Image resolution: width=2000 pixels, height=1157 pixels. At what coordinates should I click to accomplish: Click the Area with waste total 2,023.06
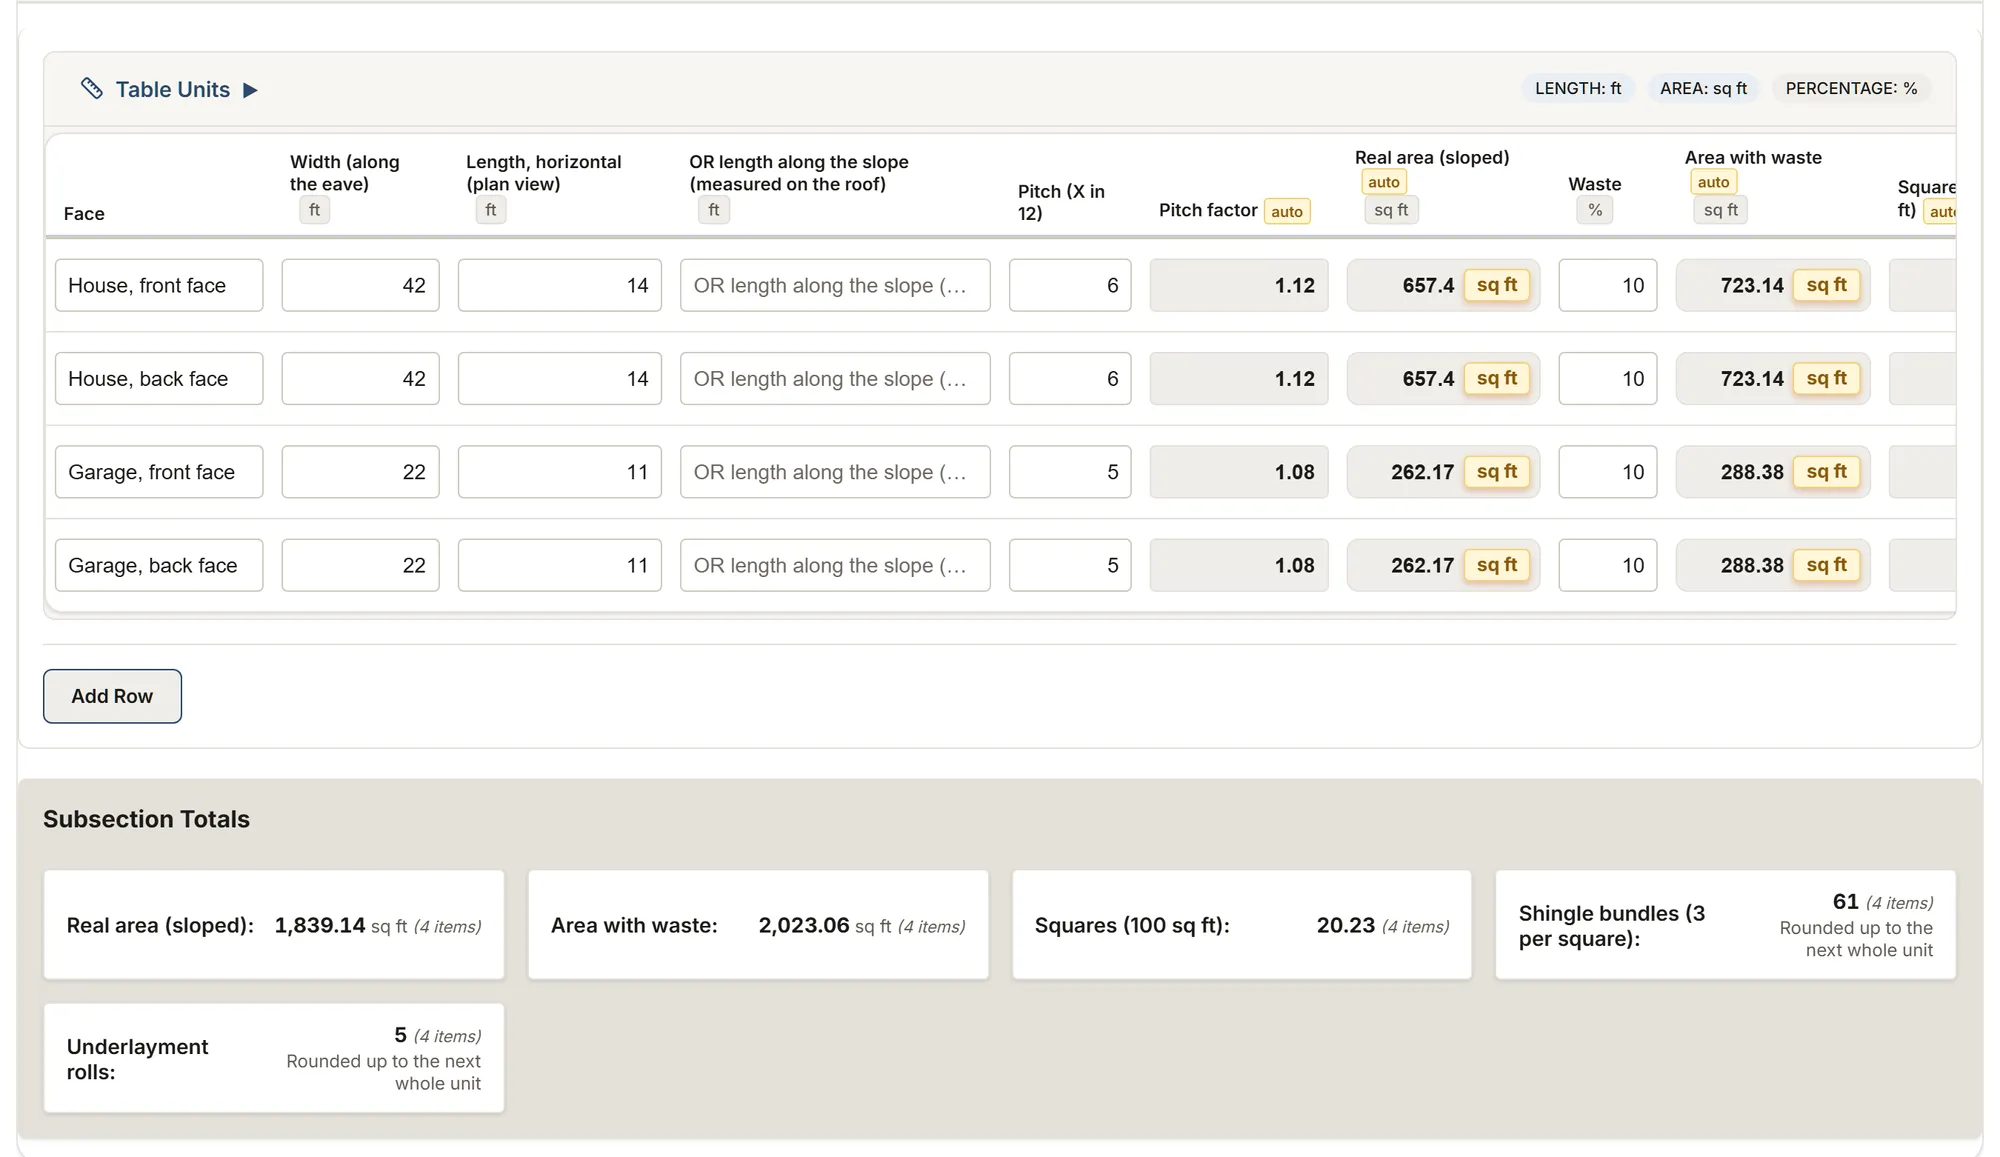(804, 925)
